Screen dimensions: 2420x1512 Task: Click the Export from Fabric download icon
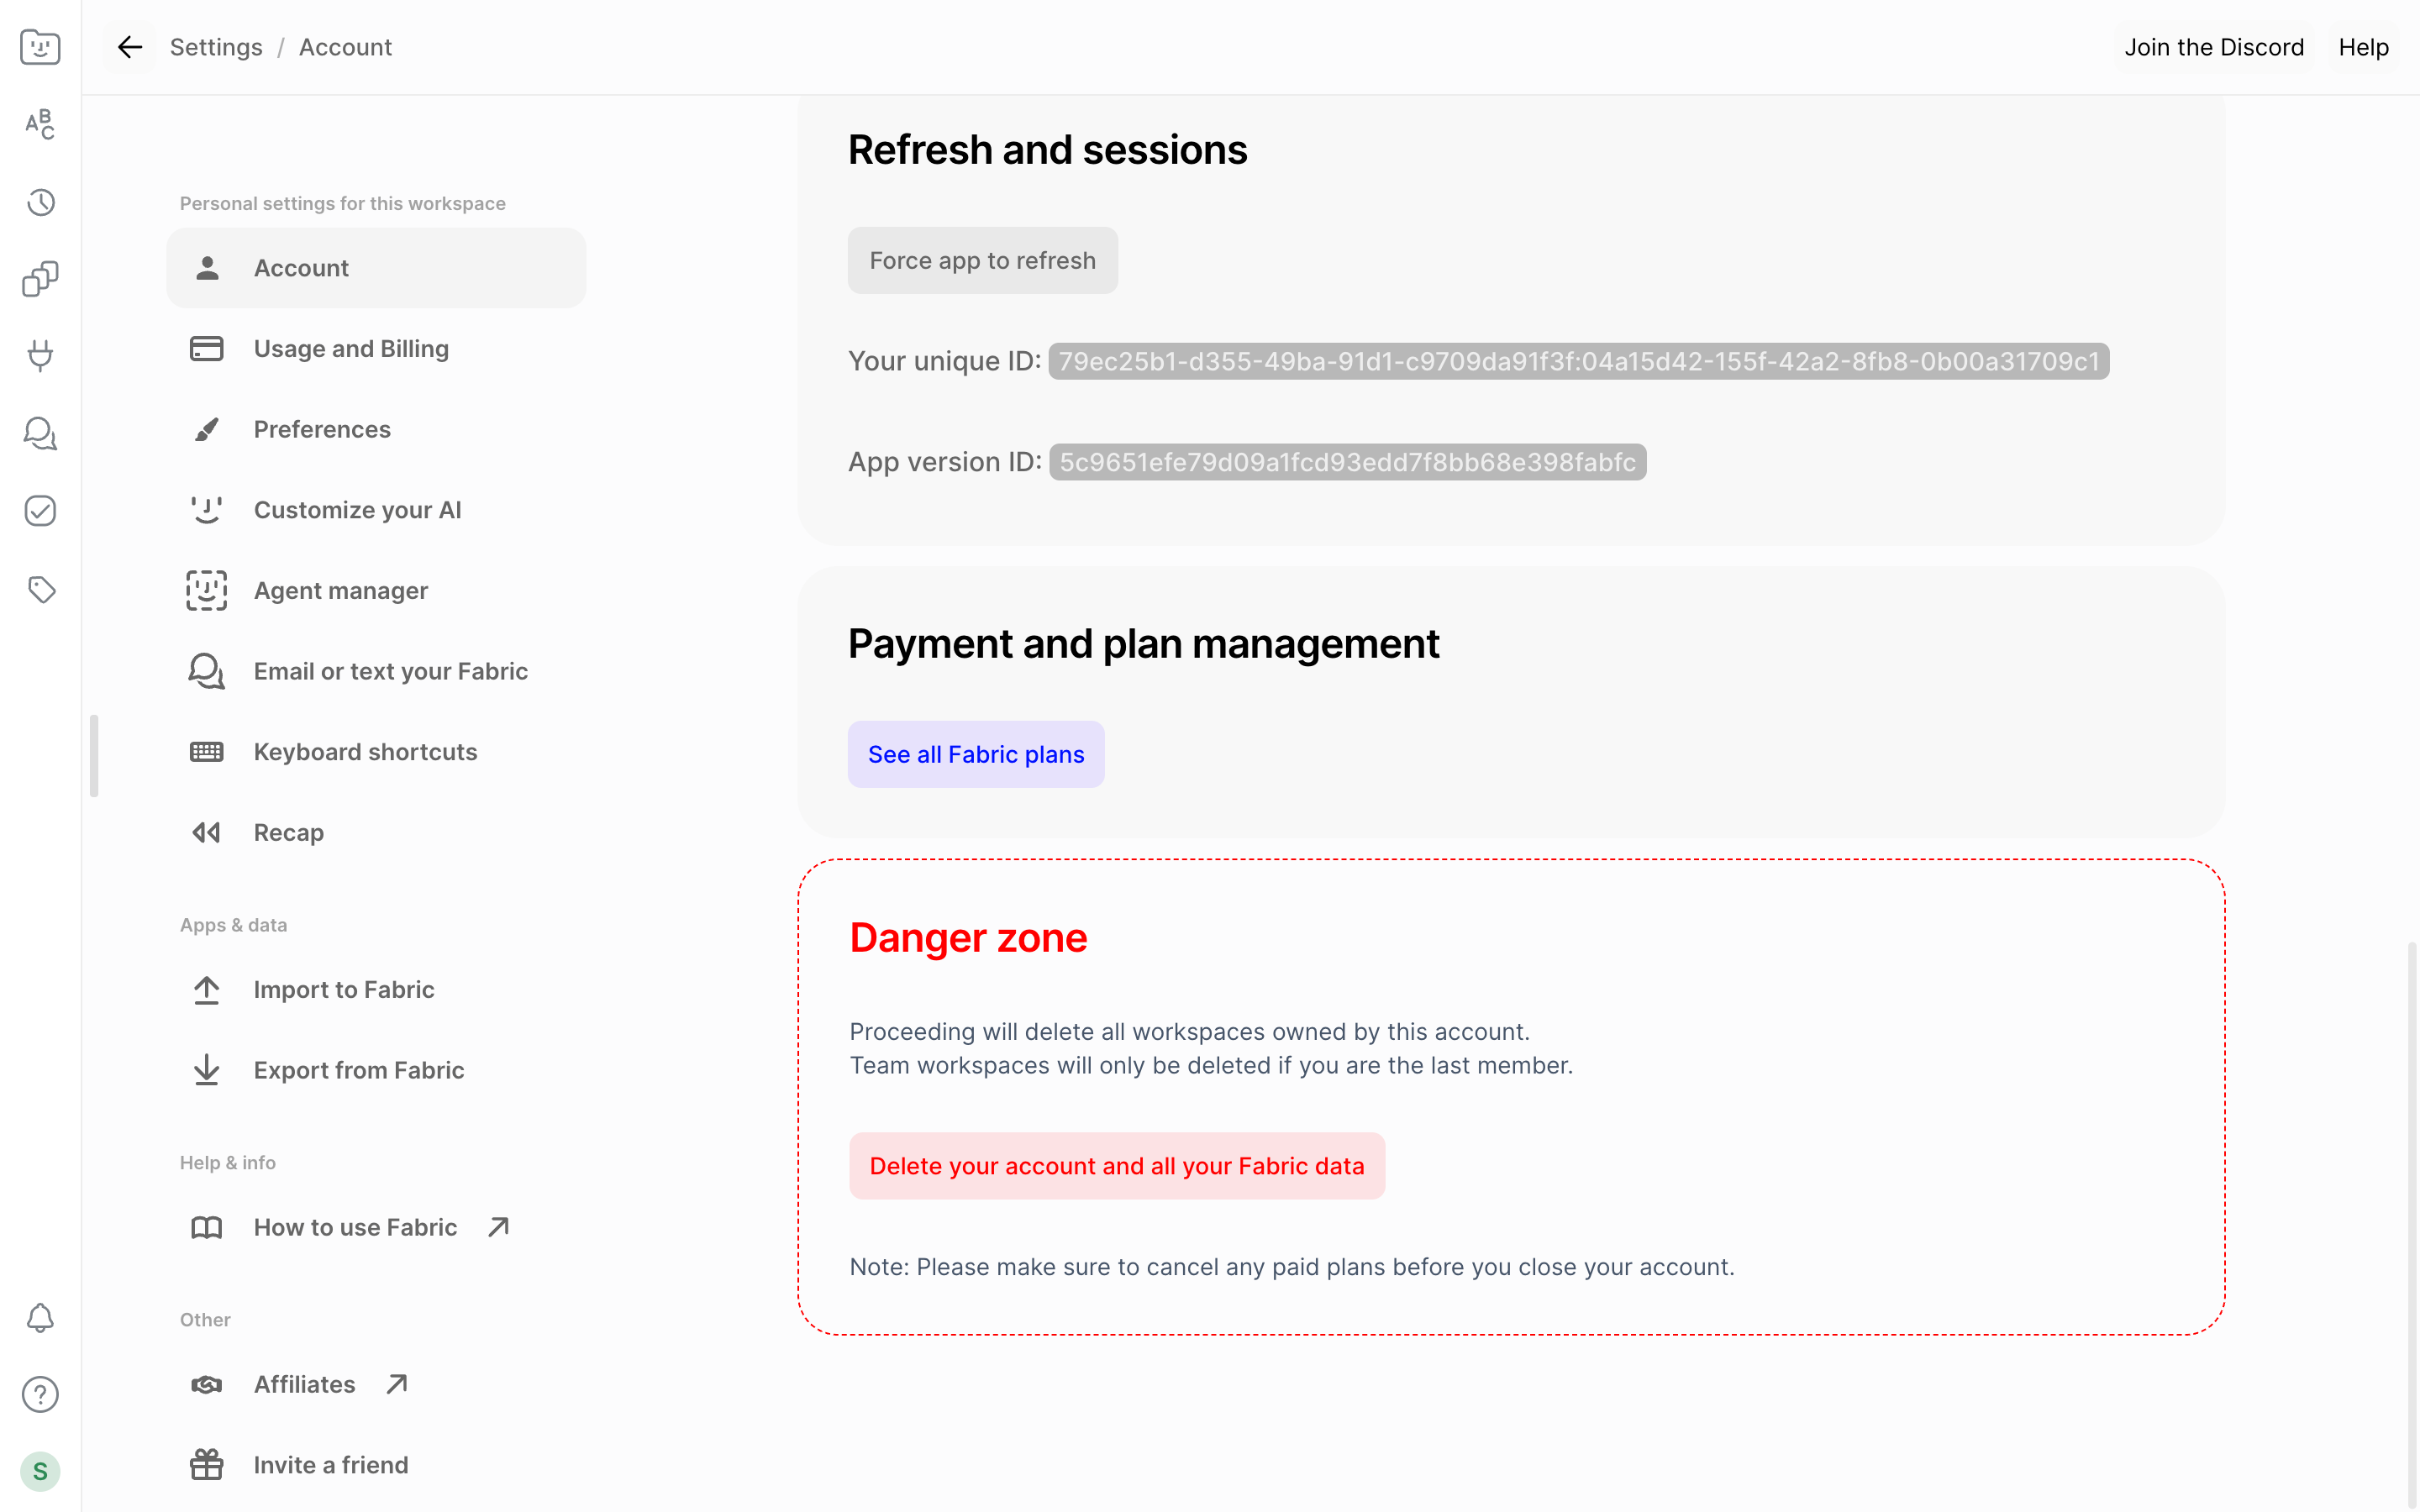pos(207,1070)
